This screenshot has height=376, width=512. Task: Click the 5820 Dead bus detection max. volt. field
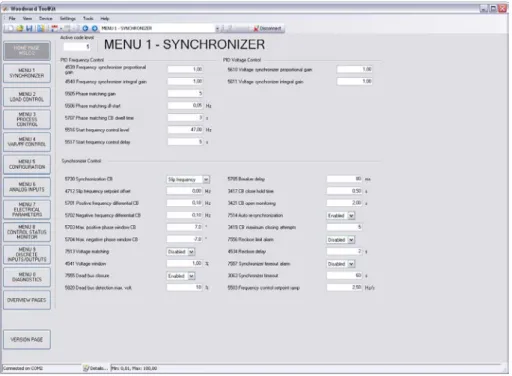(185, 288)
